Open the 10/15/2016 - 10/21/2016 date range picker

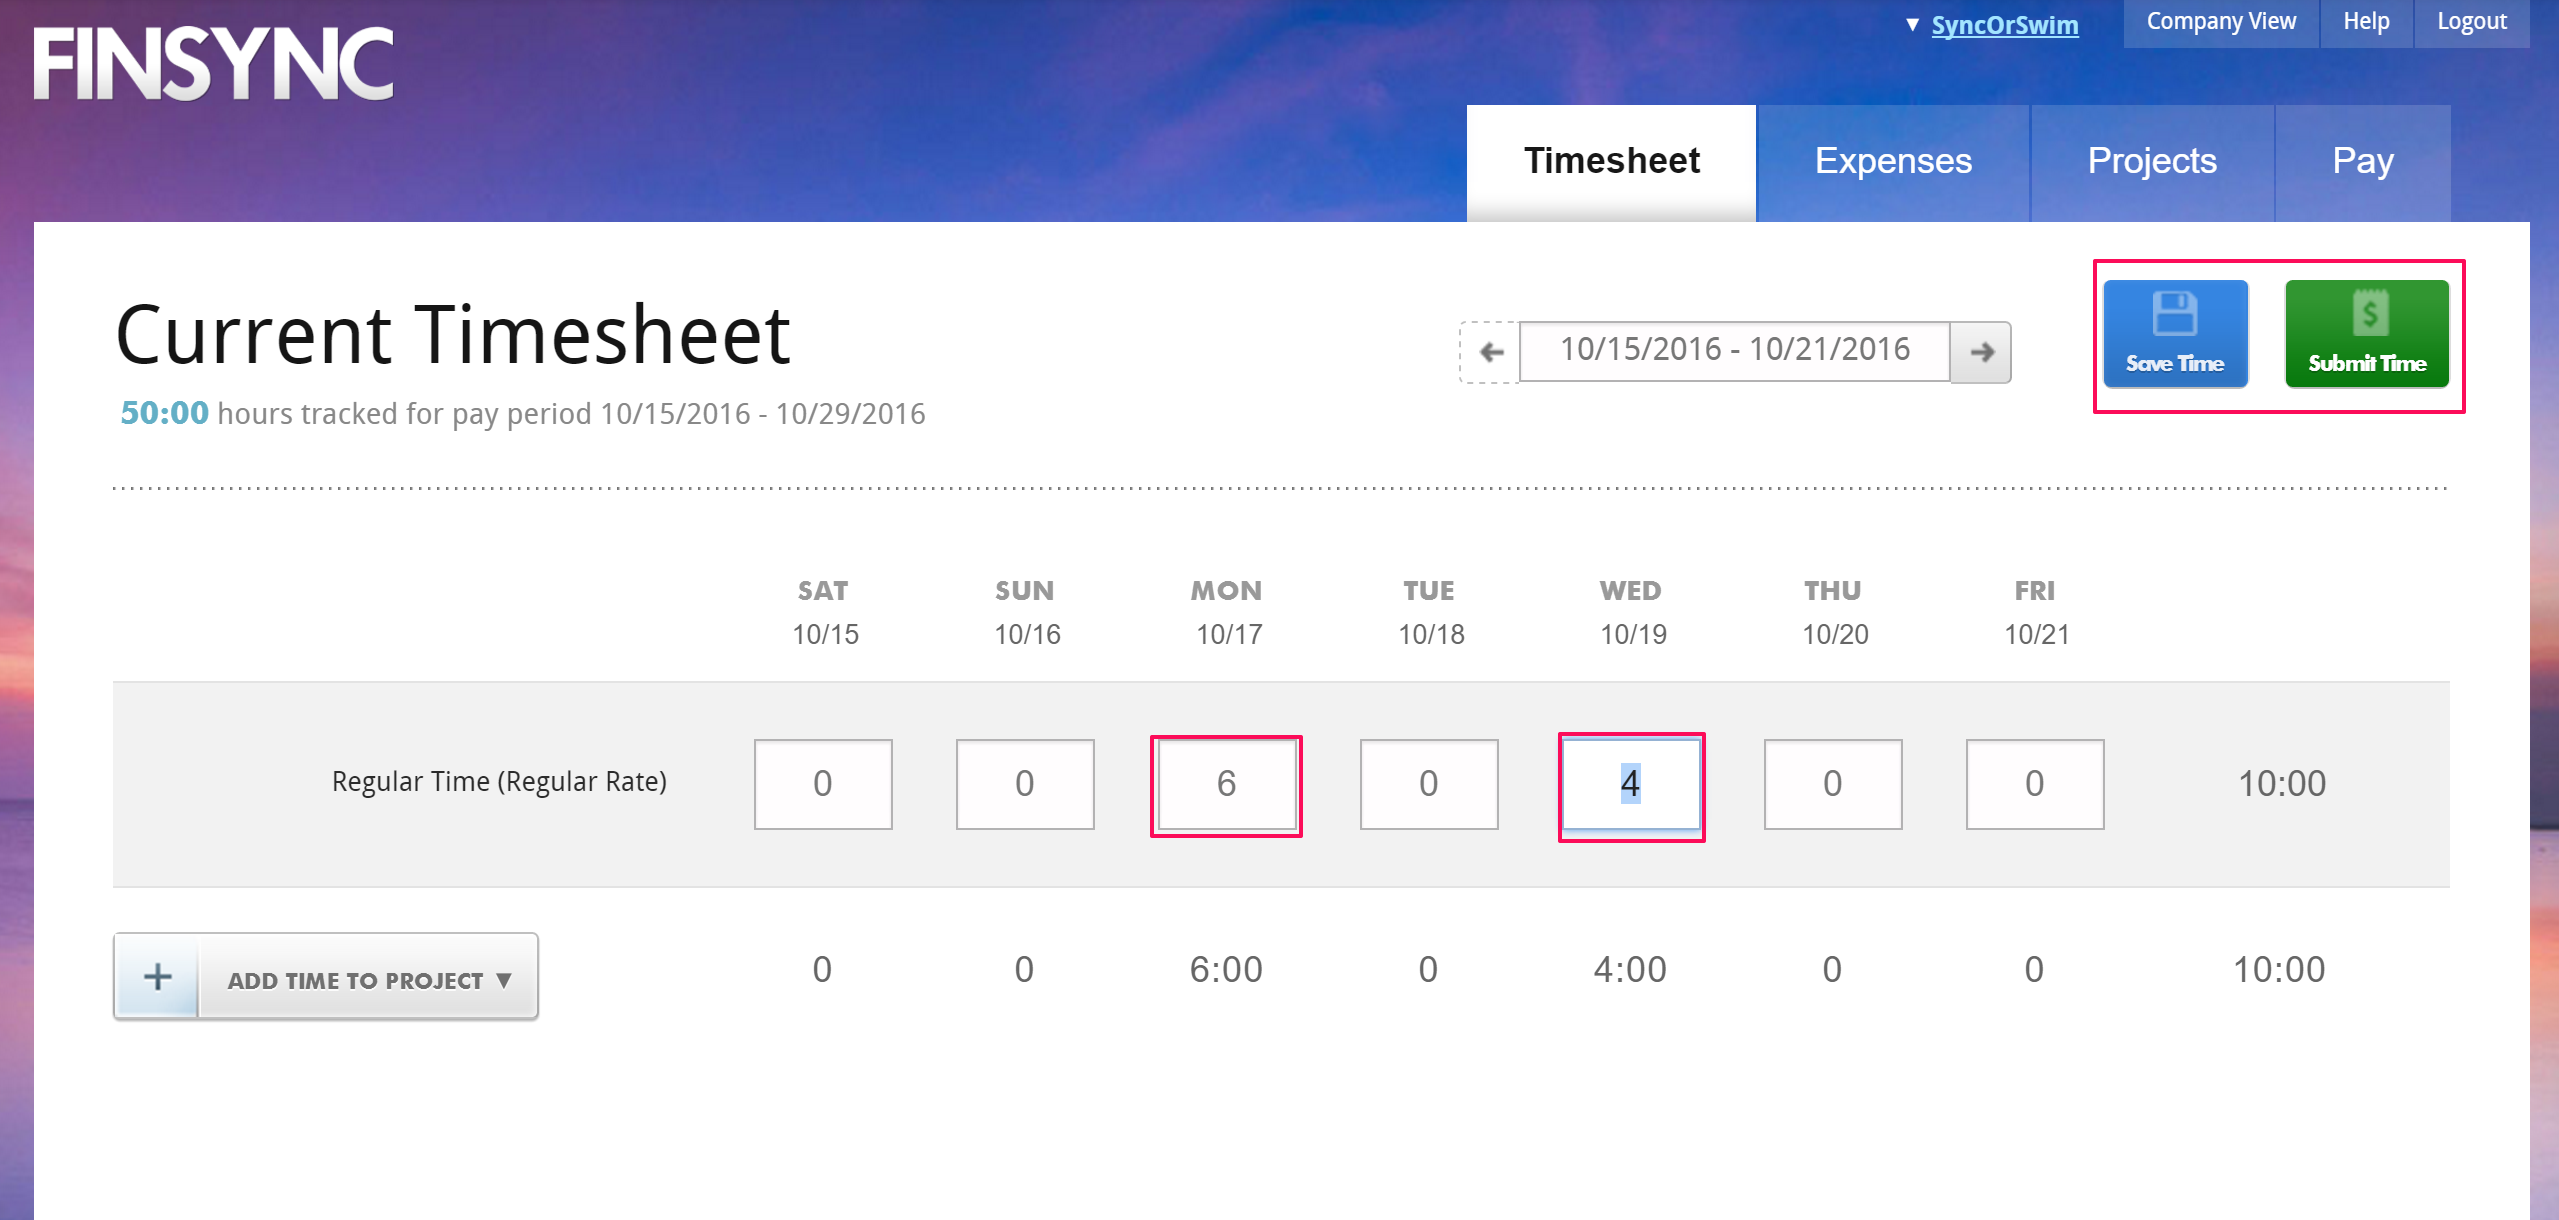click(1735, 350)
